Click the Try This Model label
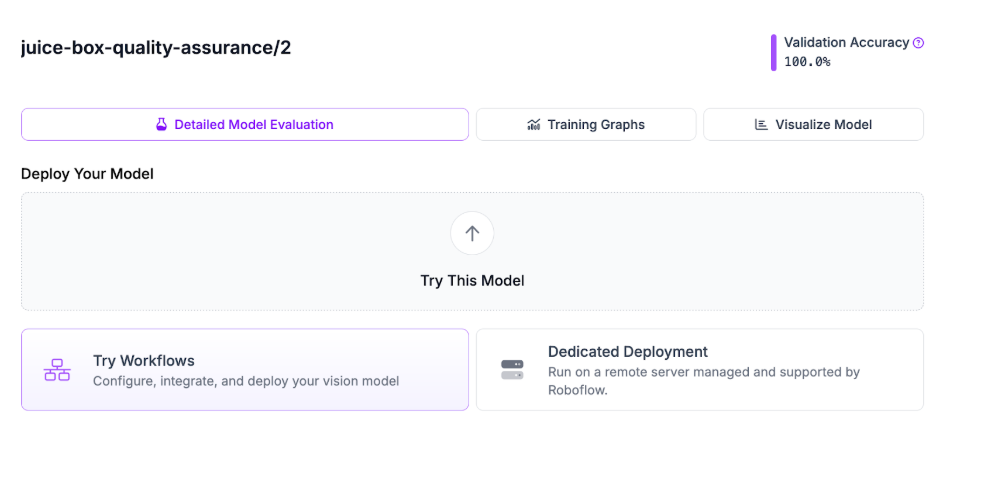The height and width of the screenshot is (482, 992). click(472, 281)
